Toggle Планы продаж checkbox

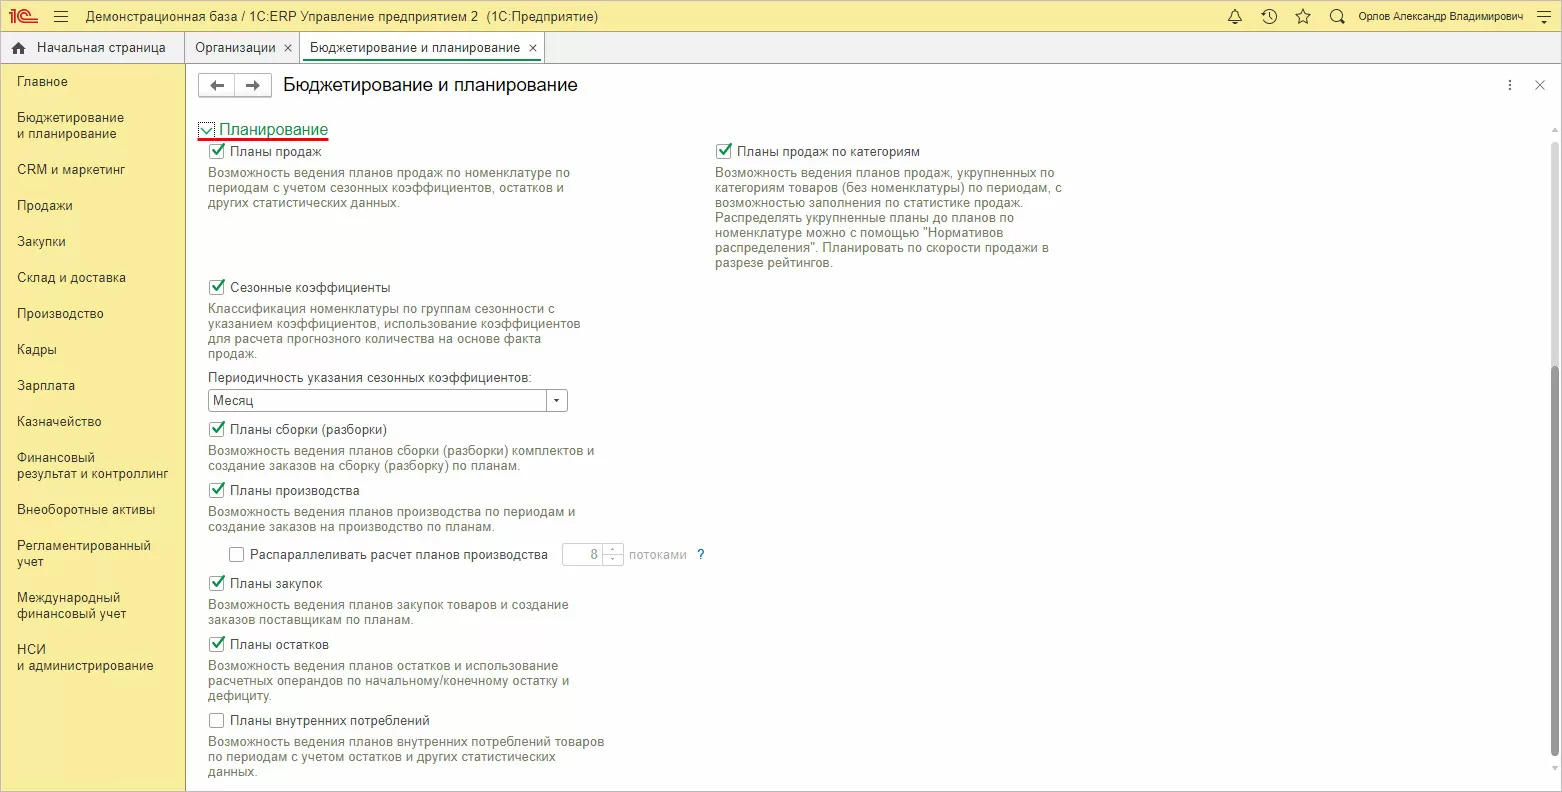(217, 151)
